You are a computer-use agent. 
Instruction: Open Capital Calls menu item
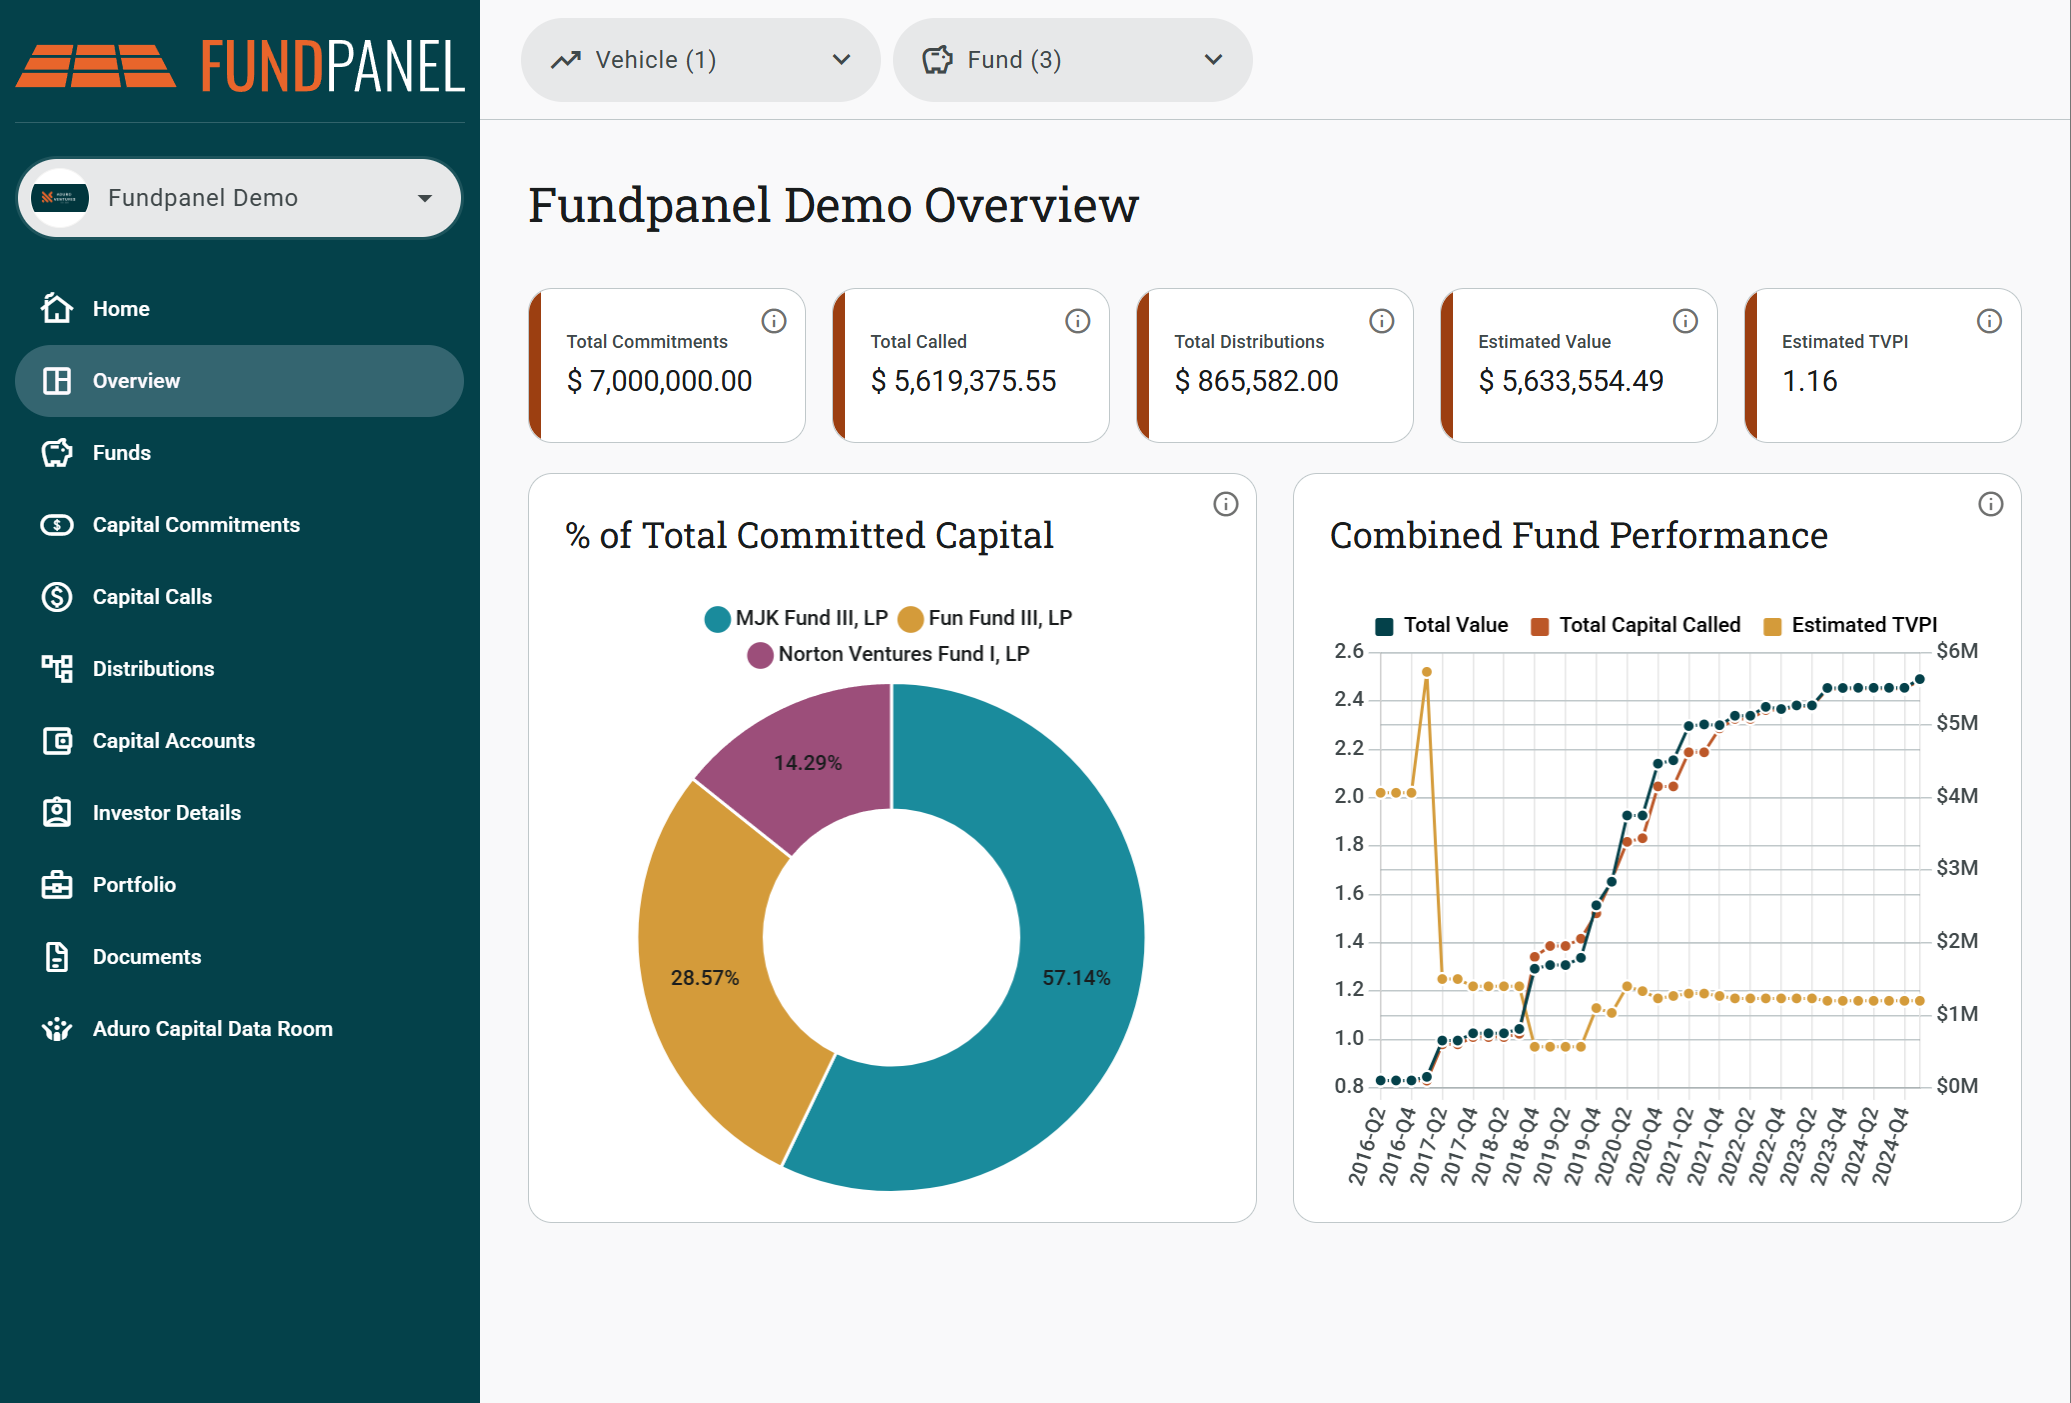(240, 596)
